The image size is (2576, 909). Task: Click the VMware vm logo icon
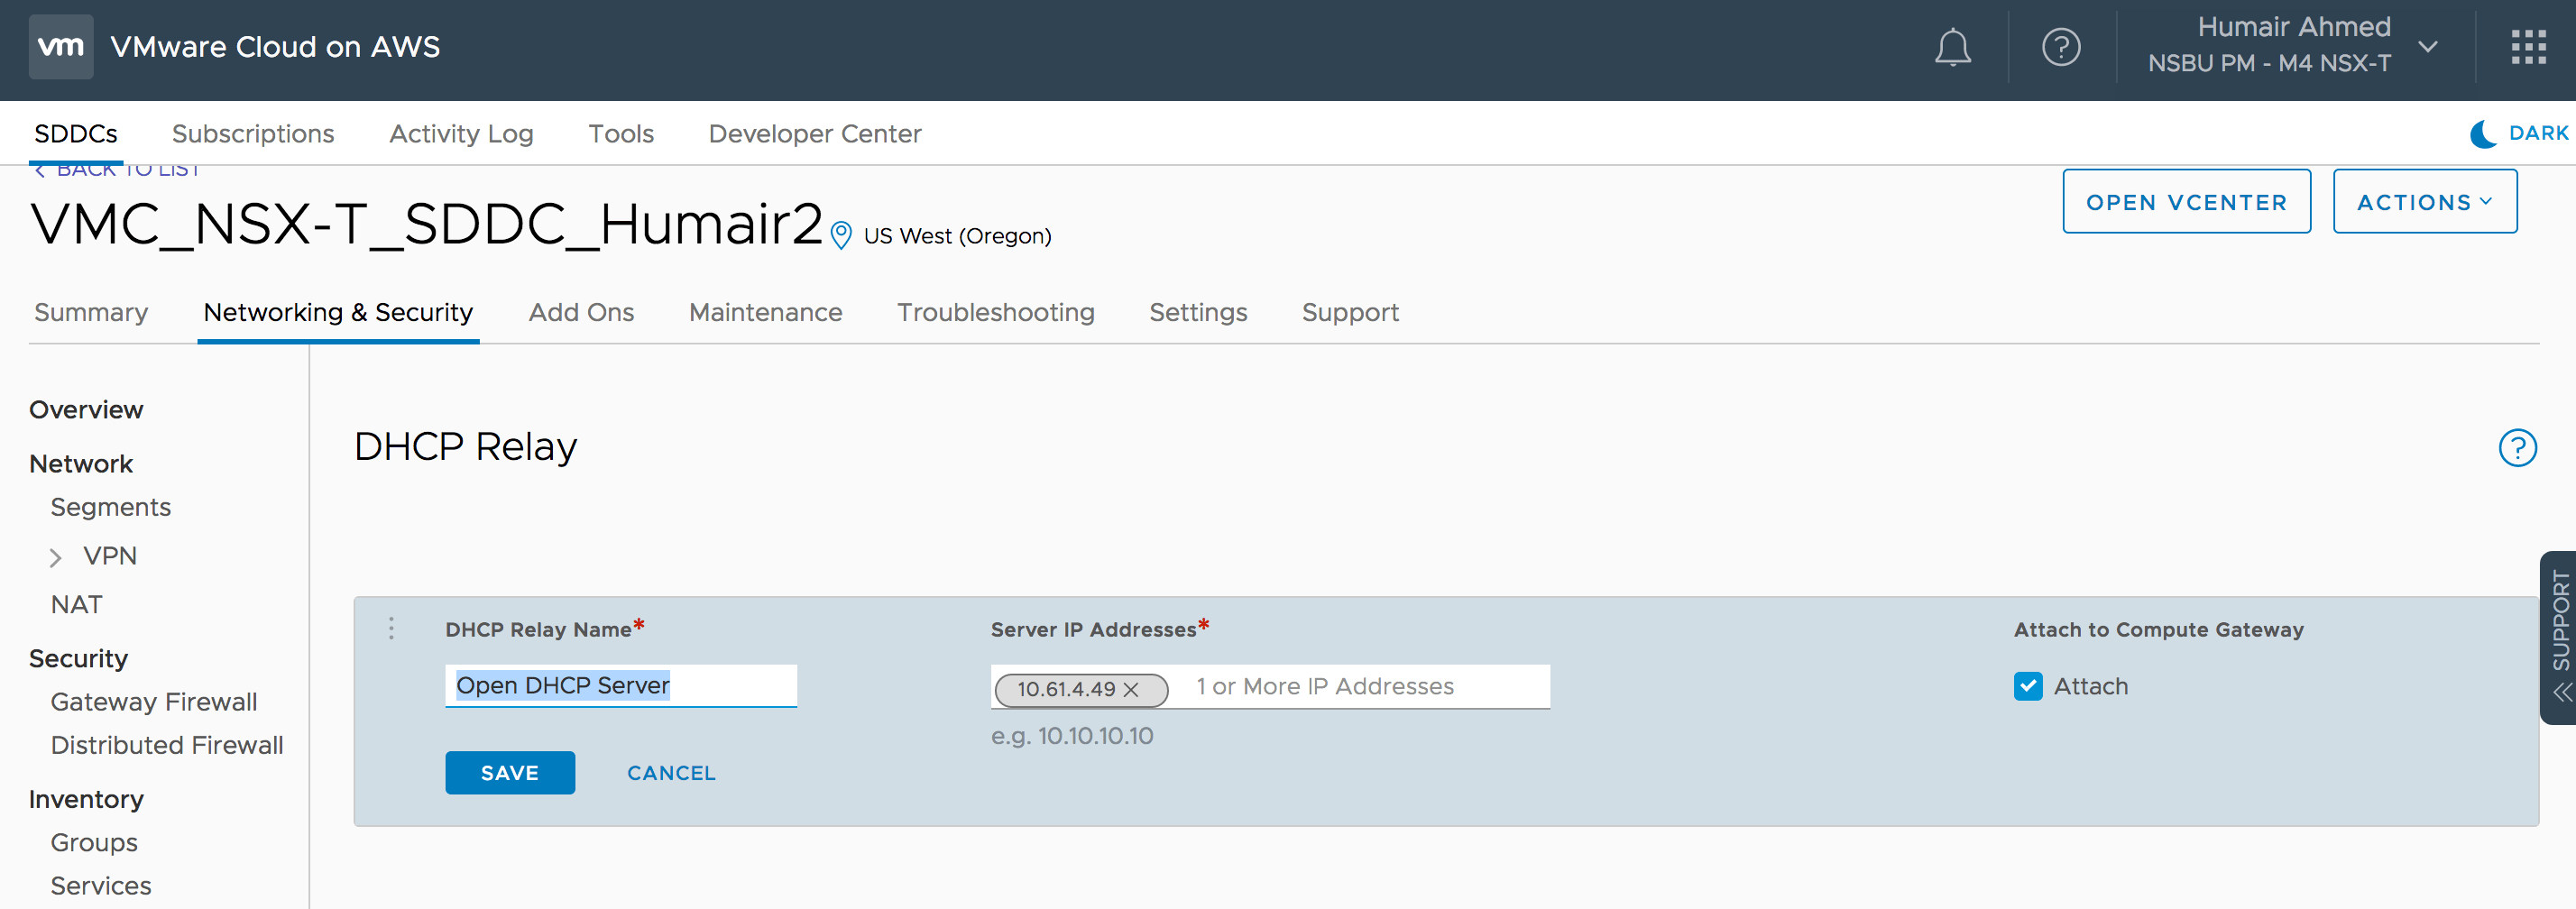[x=61, y=47]
